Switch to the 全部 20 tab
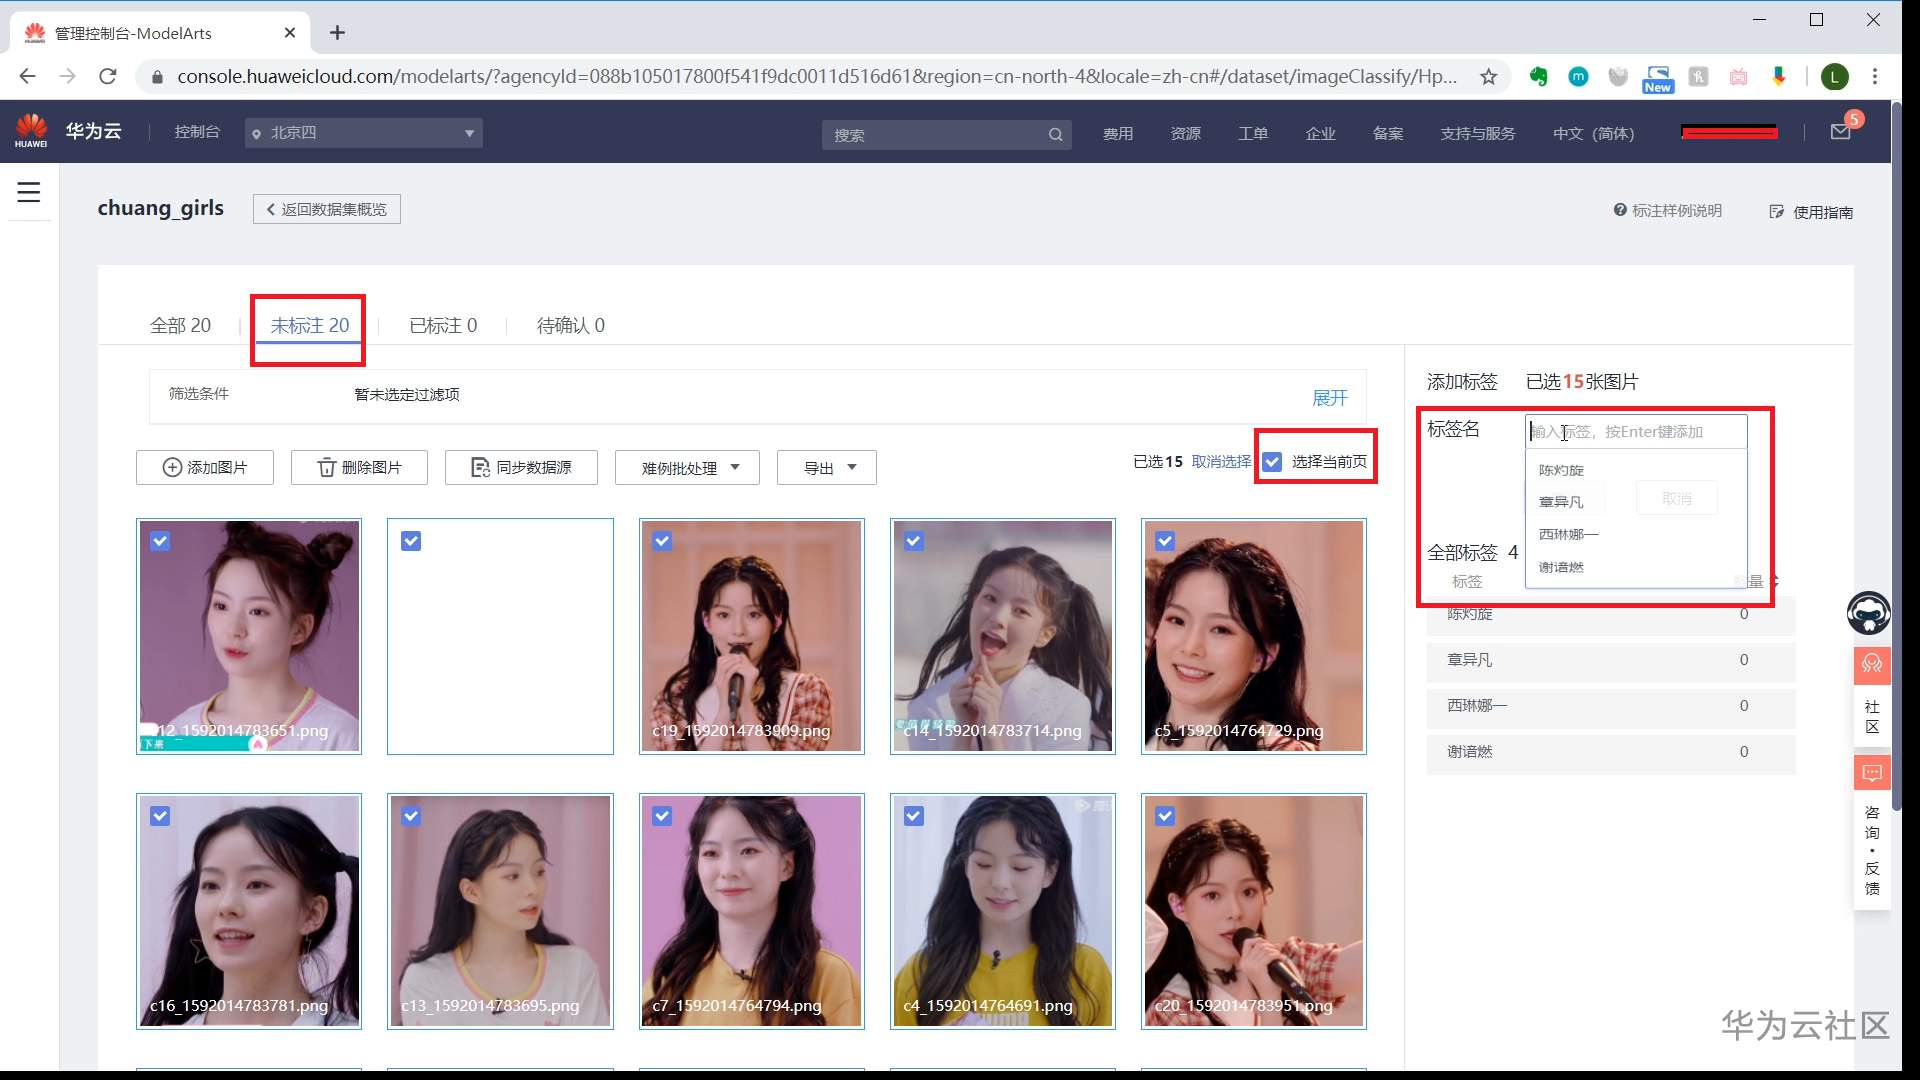Screen dimensions: 1920x1080 pos(180,326)
